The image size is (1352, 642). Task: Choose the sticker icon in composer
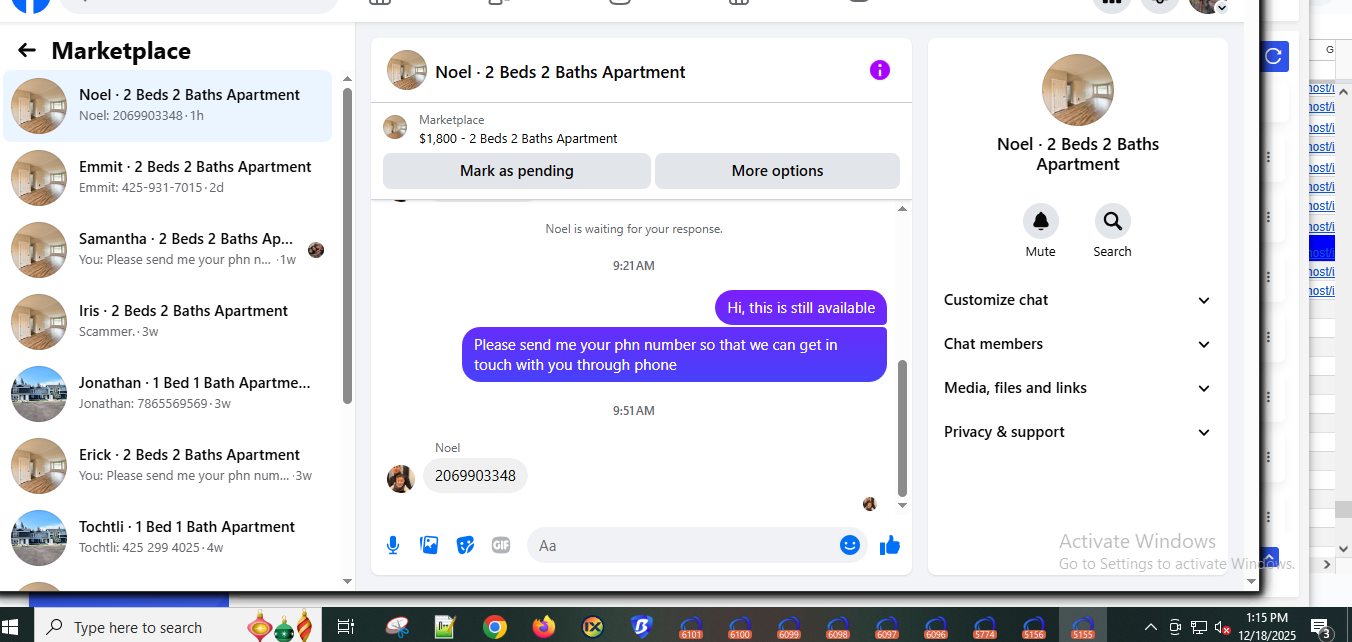(465, 545)
